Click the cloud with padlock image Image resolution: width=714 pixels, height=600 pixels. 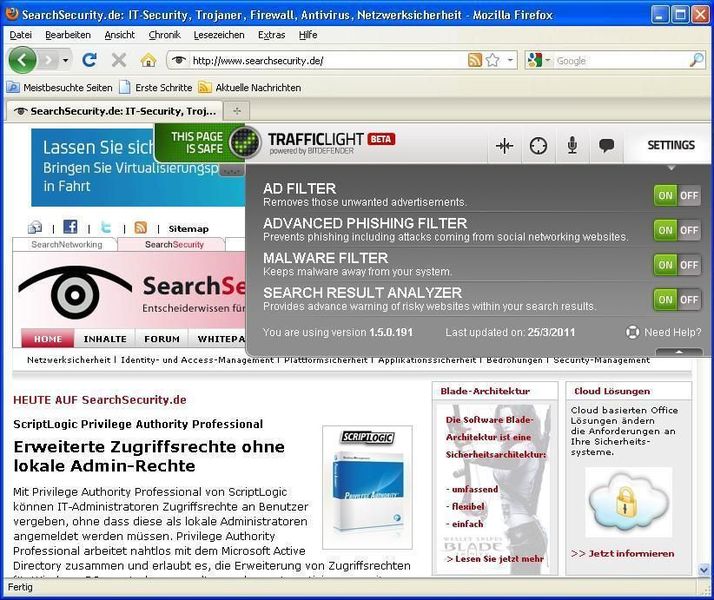pos(628,503)
